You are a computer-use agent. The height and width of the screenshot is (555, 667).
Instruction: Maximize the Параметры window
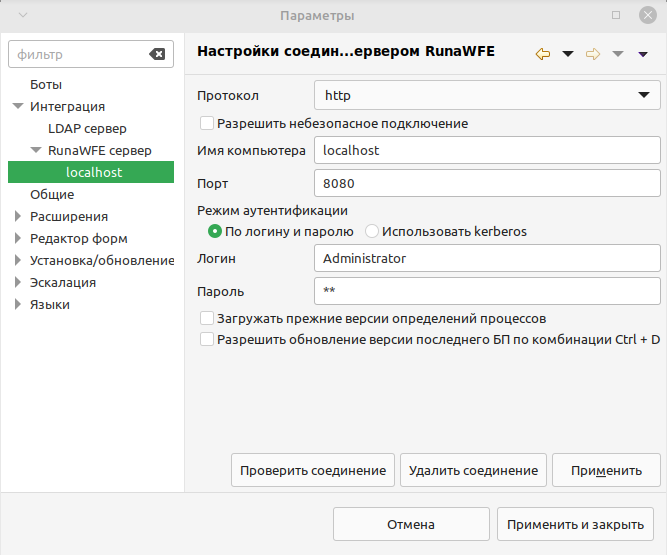[x=616, y=15]
